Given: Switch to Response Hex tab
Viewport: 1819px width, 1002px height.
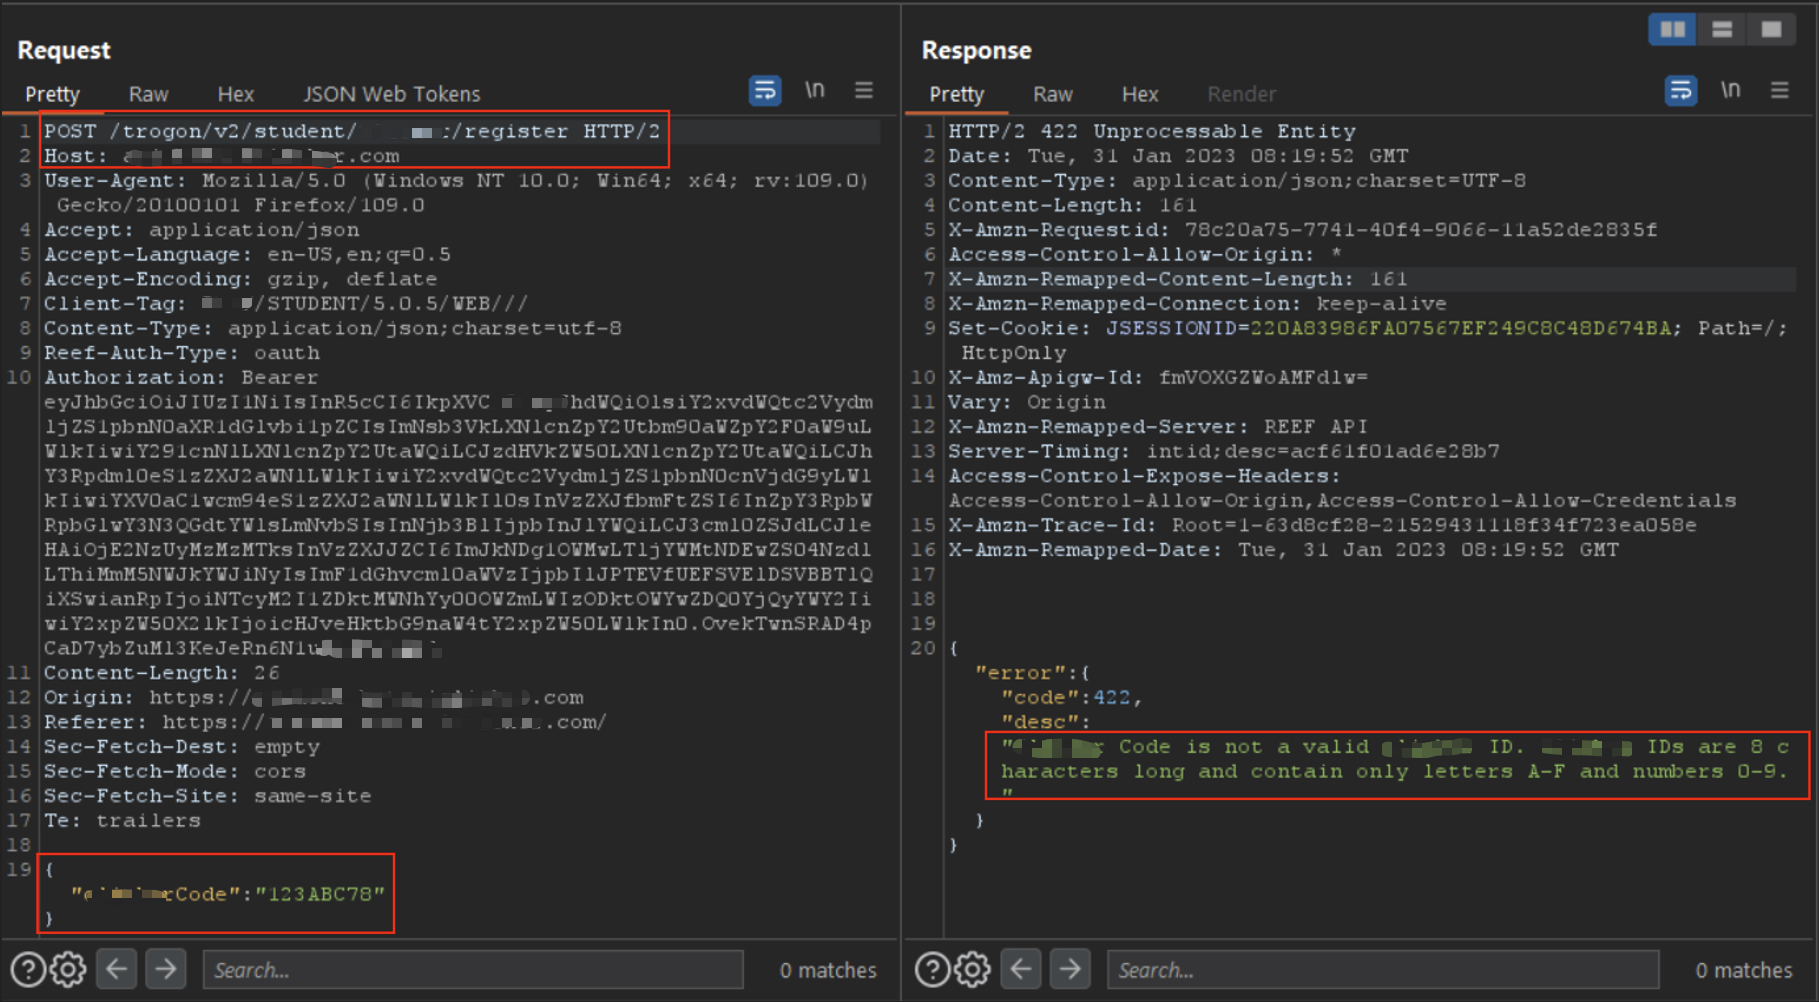Looking at the screenshot, I should click(x=1139, y=94).
